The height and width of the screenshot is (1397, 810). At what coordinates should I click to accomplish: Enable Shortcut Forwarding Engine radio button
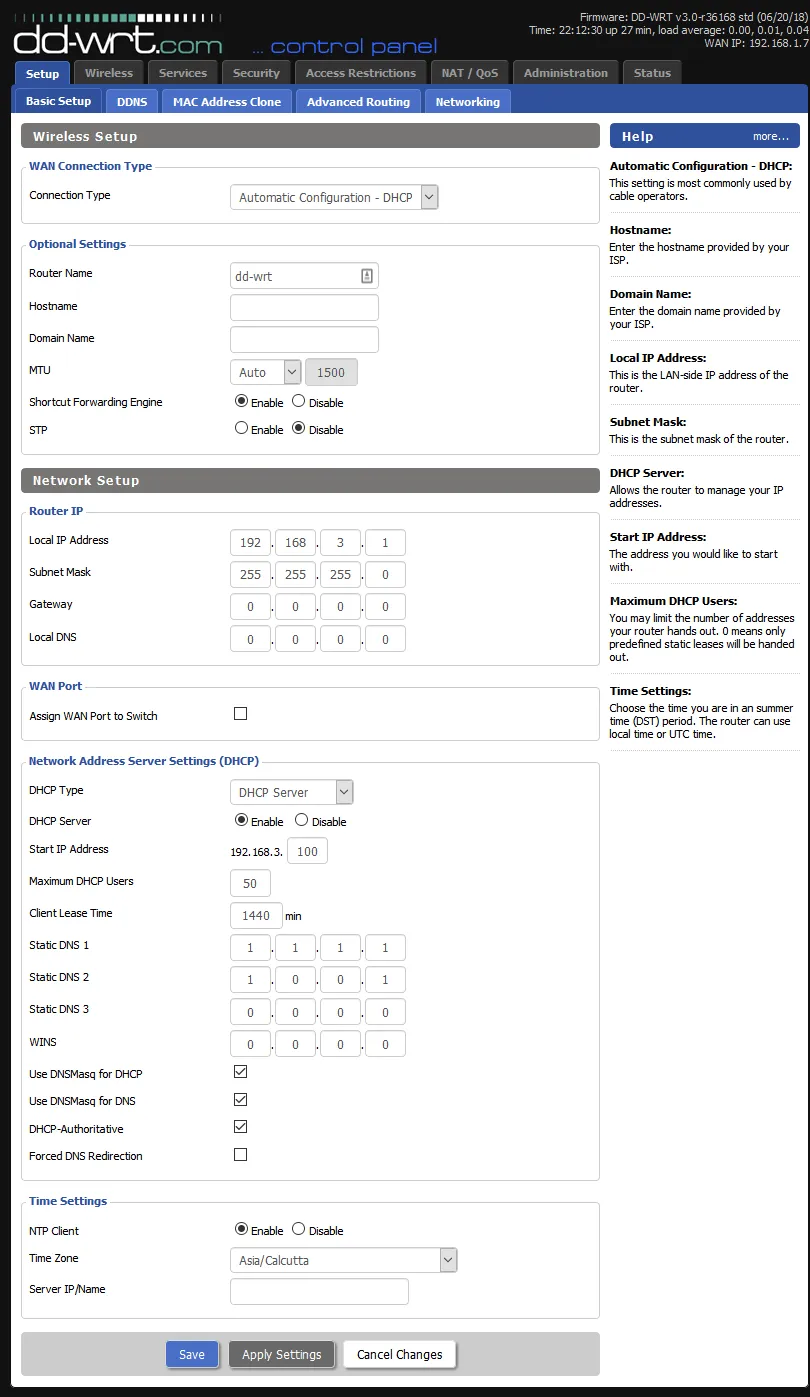(241, 401)
